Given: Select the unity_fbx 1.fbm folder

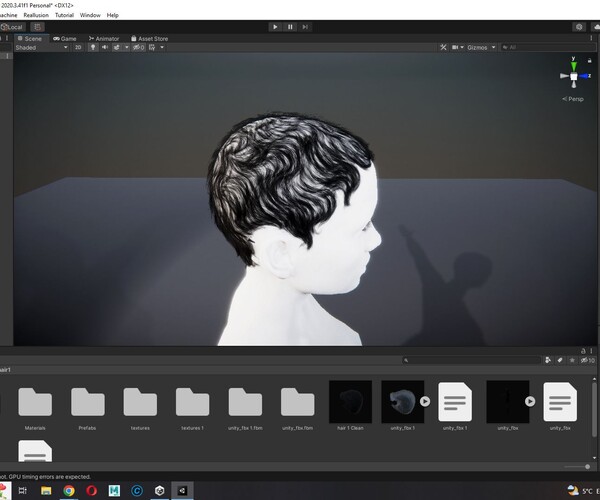Looking at the screenshot, I should click(x=245, y=402).
